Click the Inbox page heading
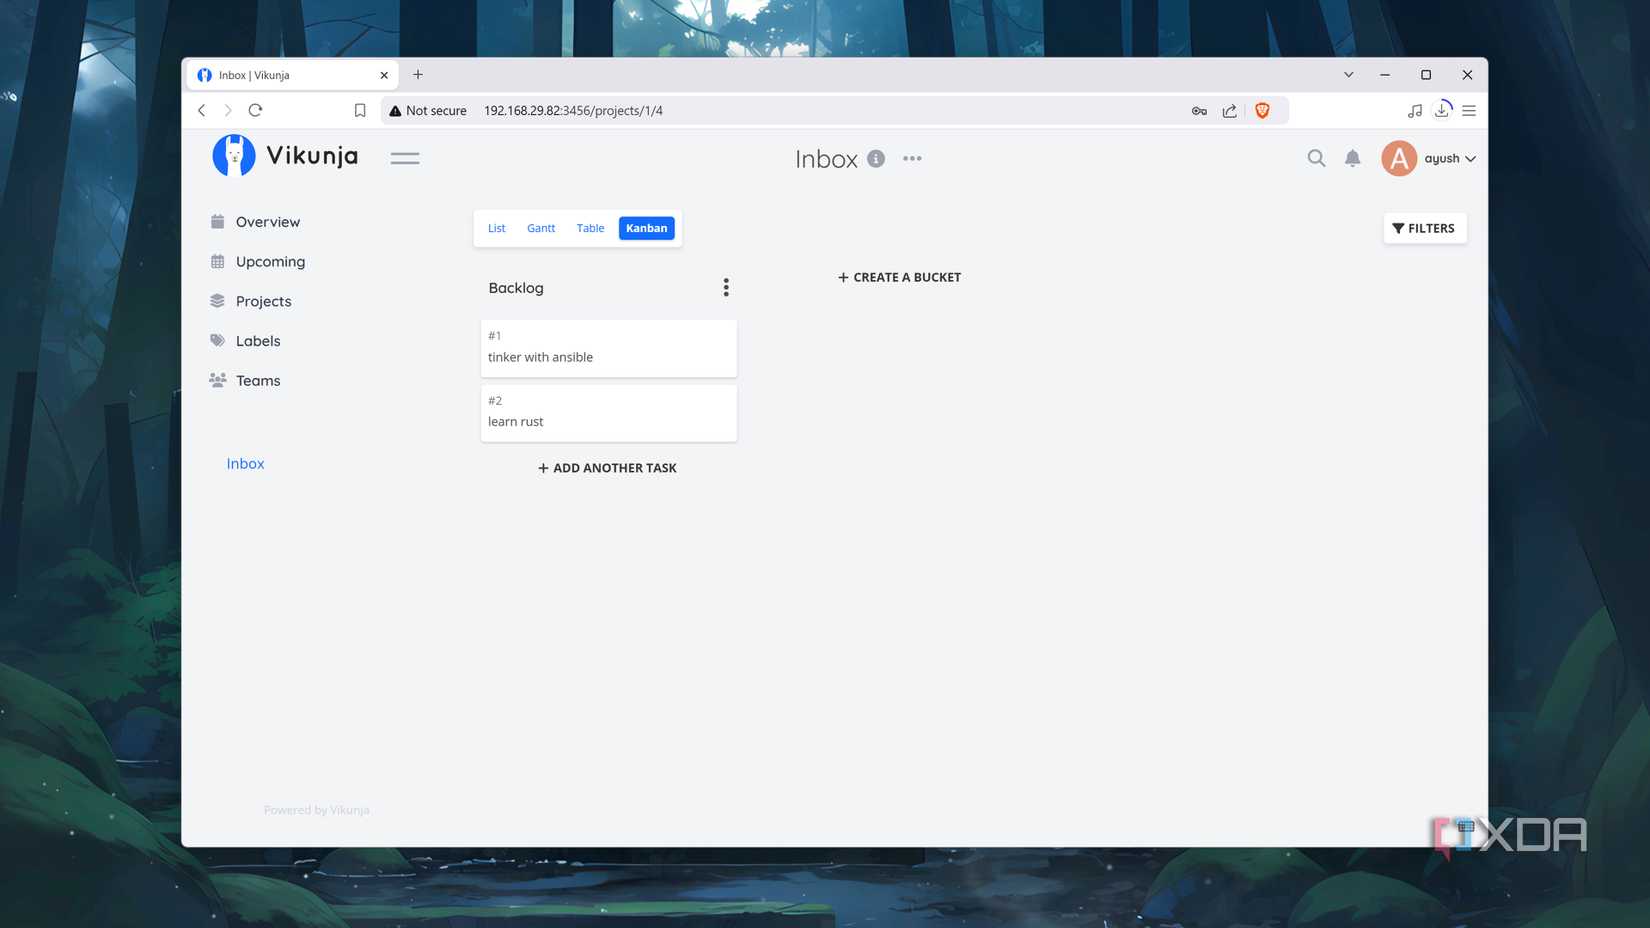Screen dimensions: 1650x928 tap(826, 159)
